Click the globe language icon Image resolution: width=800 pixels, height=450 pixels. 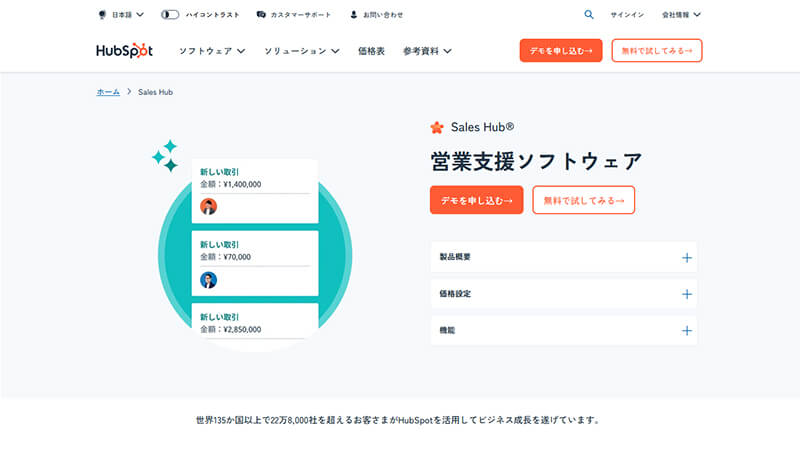pos(102,15)
